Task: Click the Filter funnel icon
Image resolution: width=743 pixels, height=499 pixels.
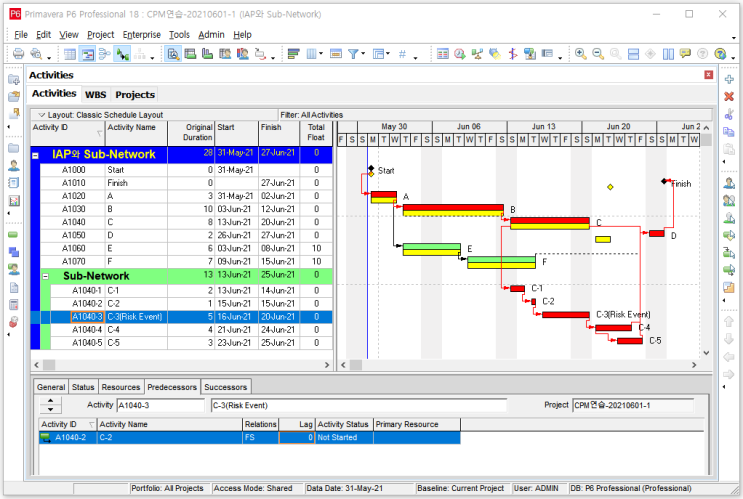Action: click(x=353, y=54)
